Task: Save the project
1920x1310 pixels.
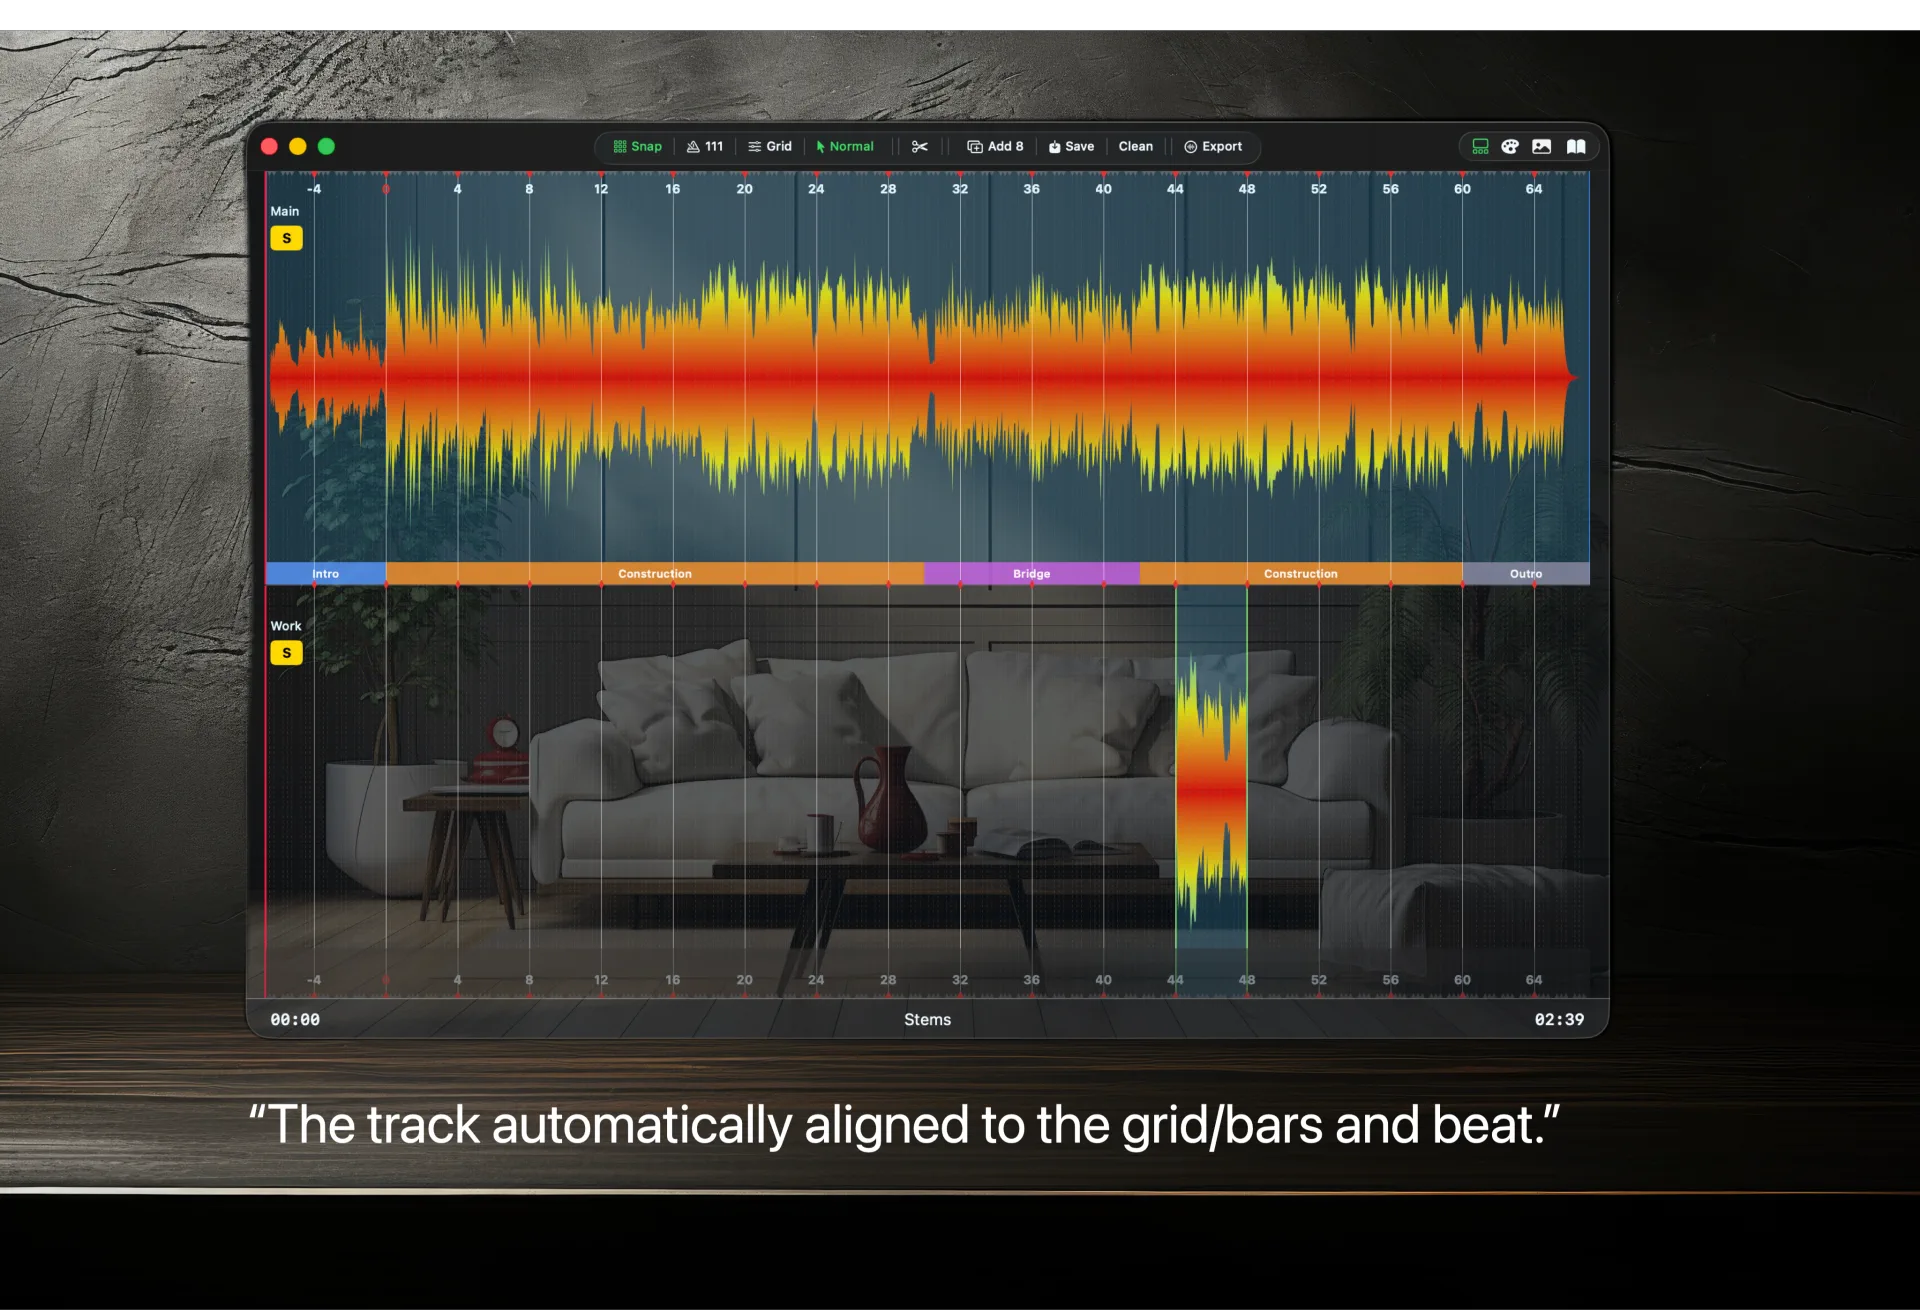Action: click(1071, 147)
